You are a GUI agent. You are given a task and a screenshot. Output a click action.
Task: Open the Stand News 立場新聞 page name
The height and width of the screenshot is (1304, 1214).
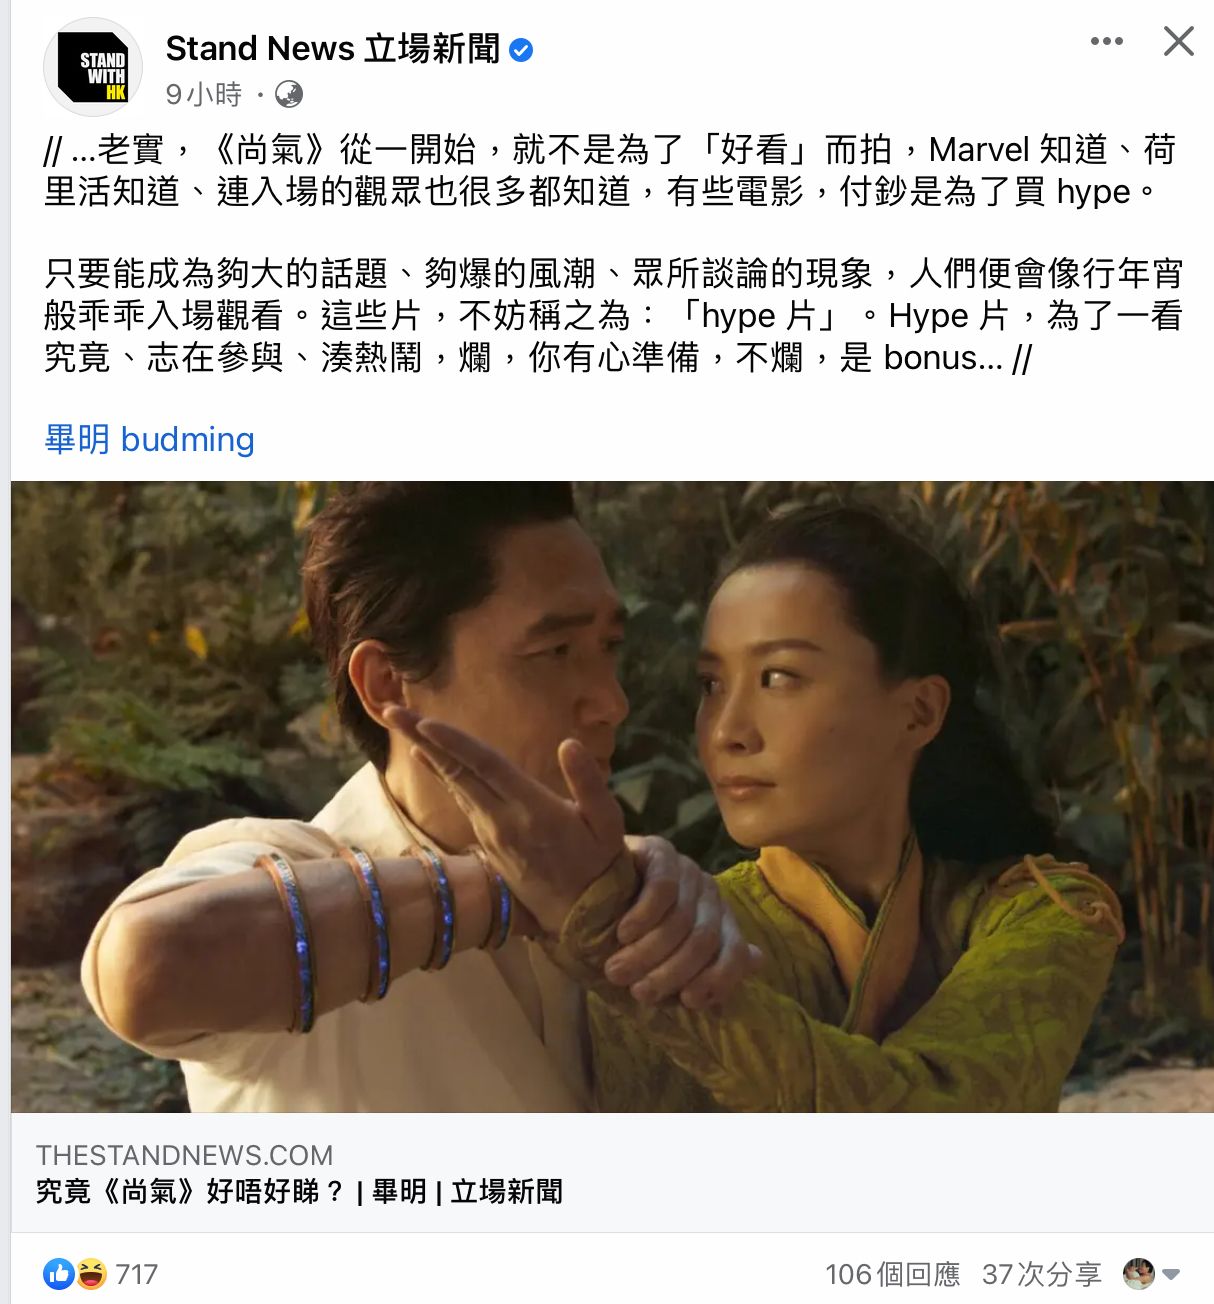tap(333, 48)
